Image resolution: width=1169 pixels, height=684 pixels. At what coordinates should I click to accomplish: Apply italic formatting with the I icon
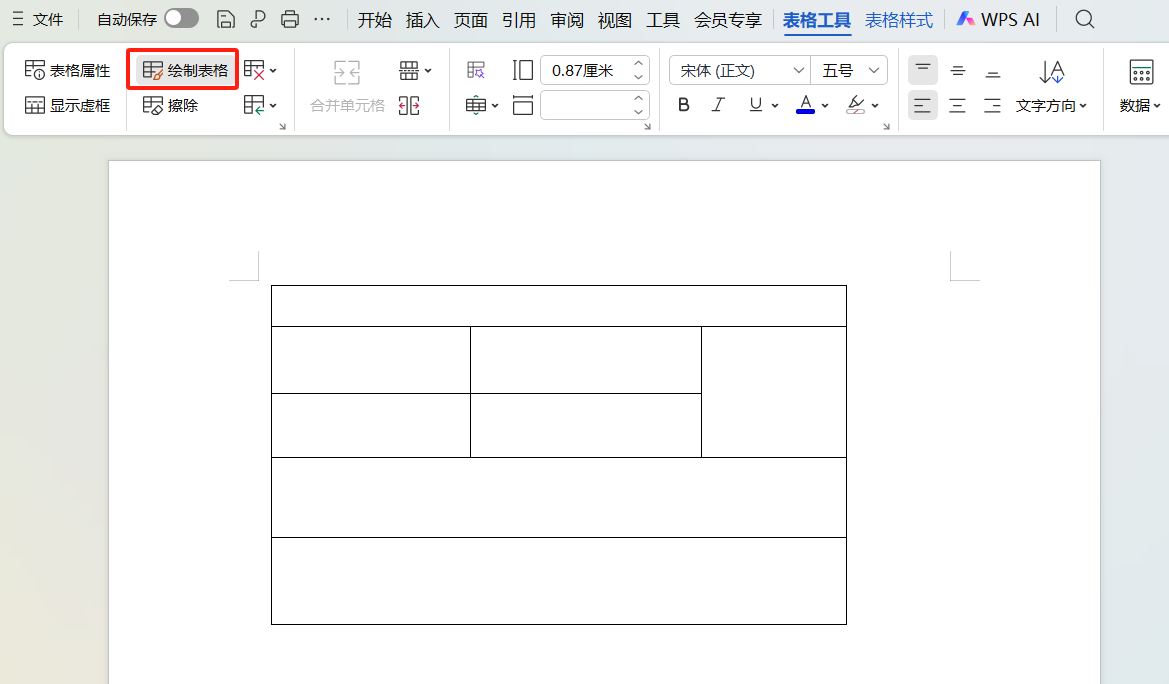tap(718, 104)
